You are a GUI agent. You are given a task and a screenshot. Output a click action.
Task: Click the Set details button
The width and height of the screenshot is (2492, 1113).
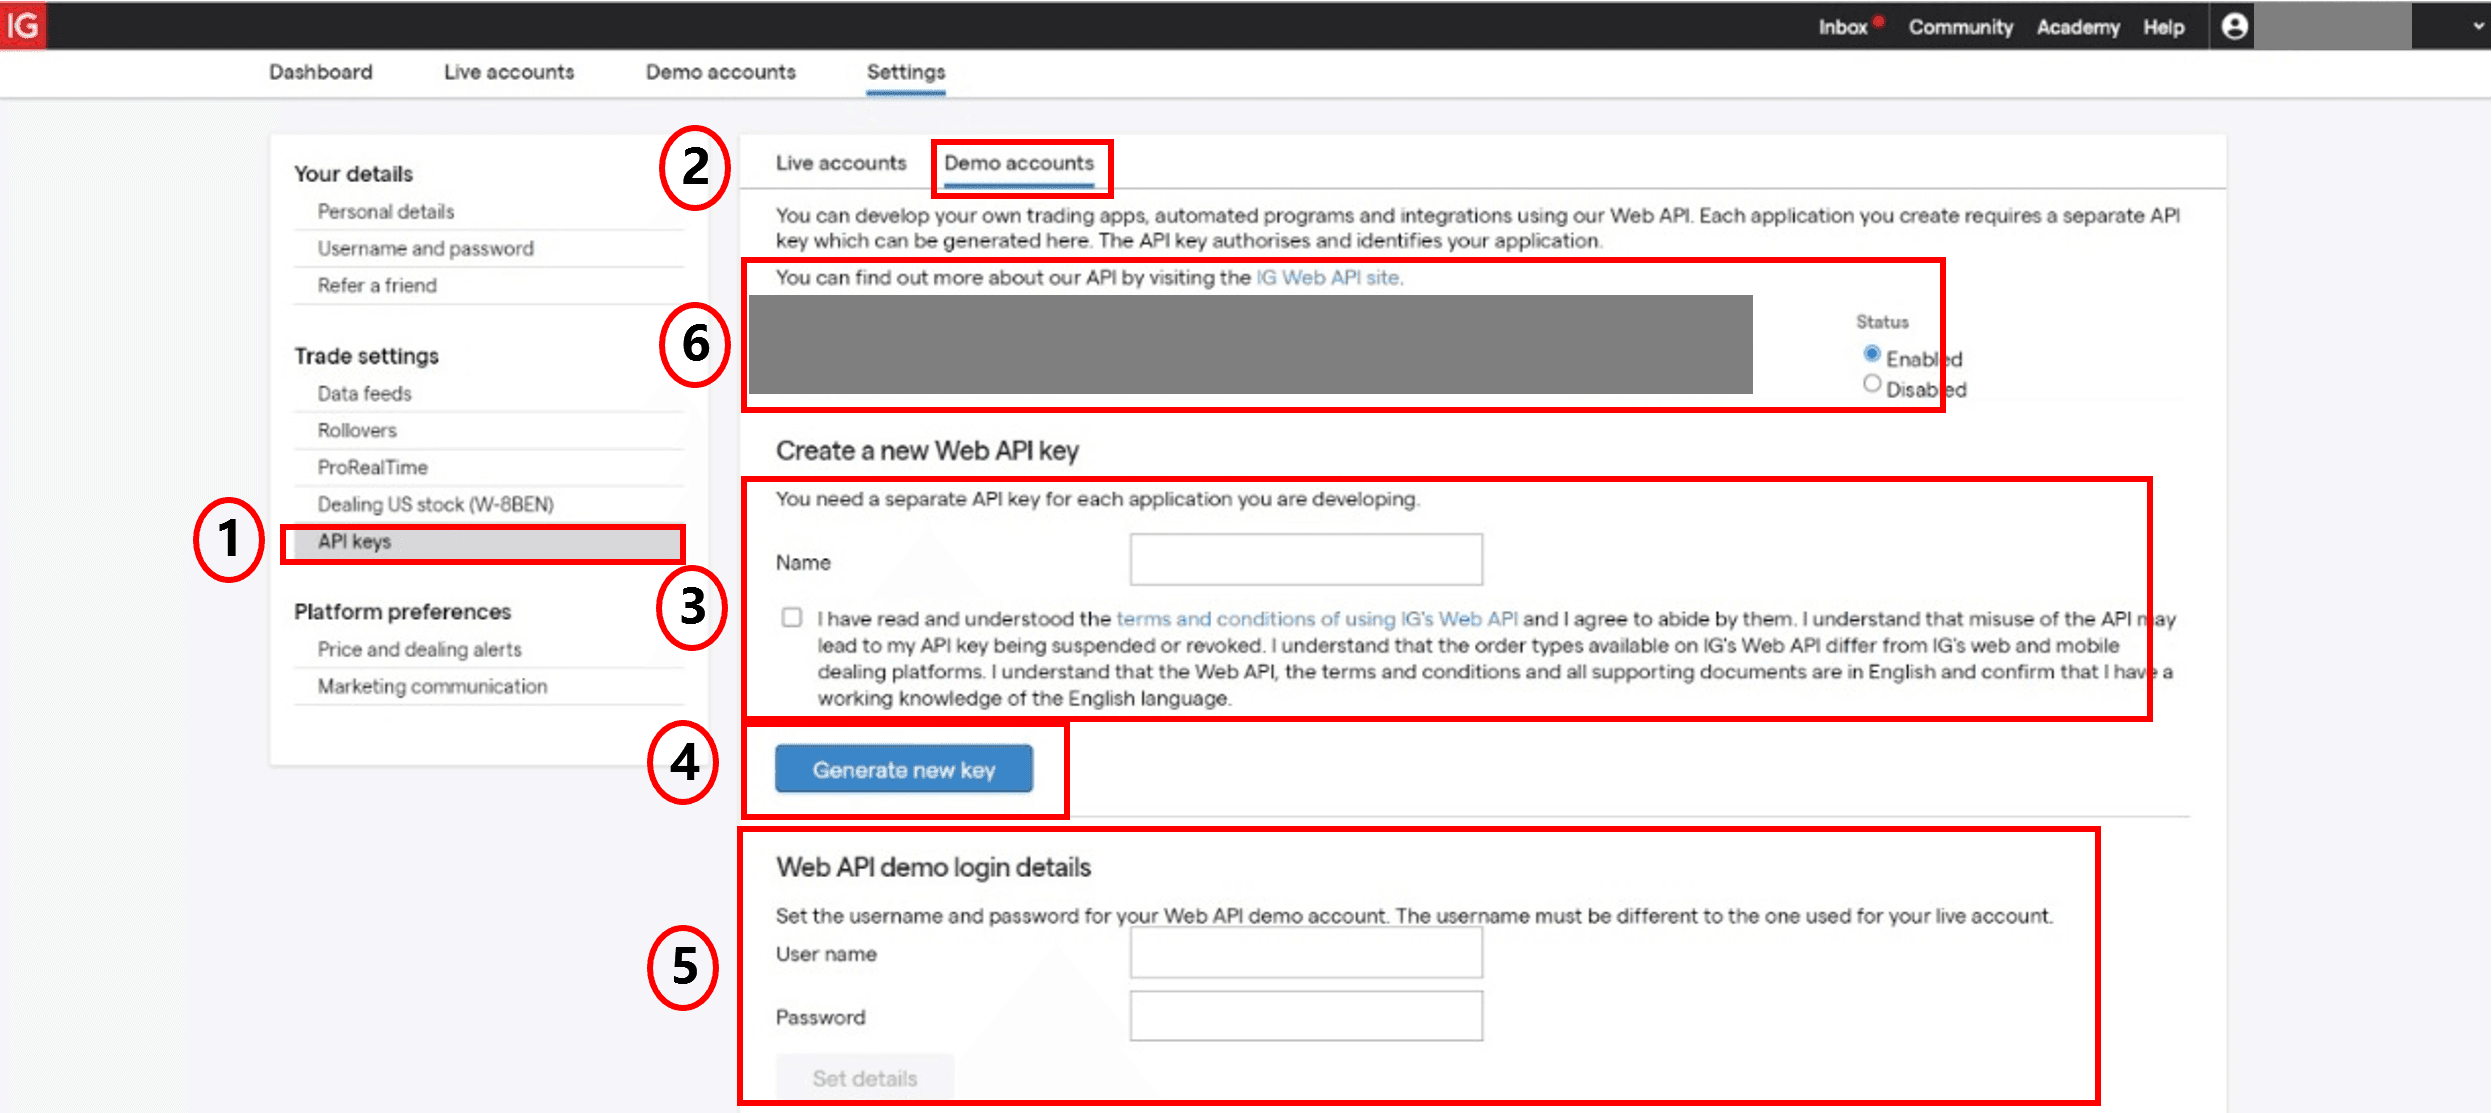(865, 1078)
